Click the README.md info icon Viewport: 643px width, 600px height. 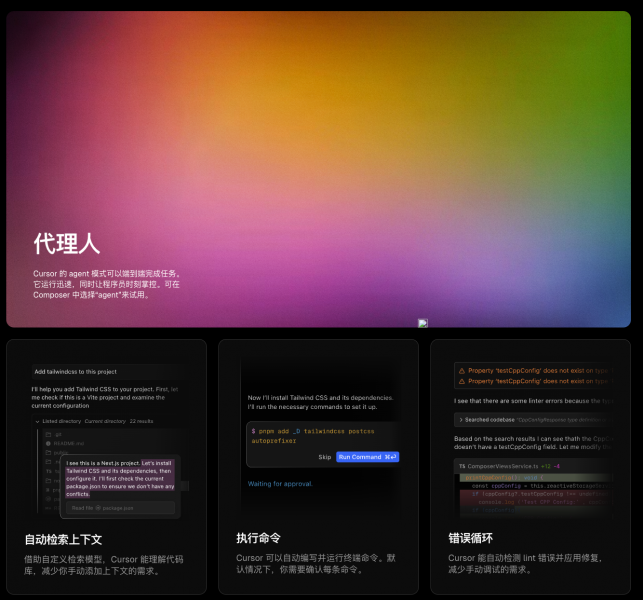(x=48, y=443)
